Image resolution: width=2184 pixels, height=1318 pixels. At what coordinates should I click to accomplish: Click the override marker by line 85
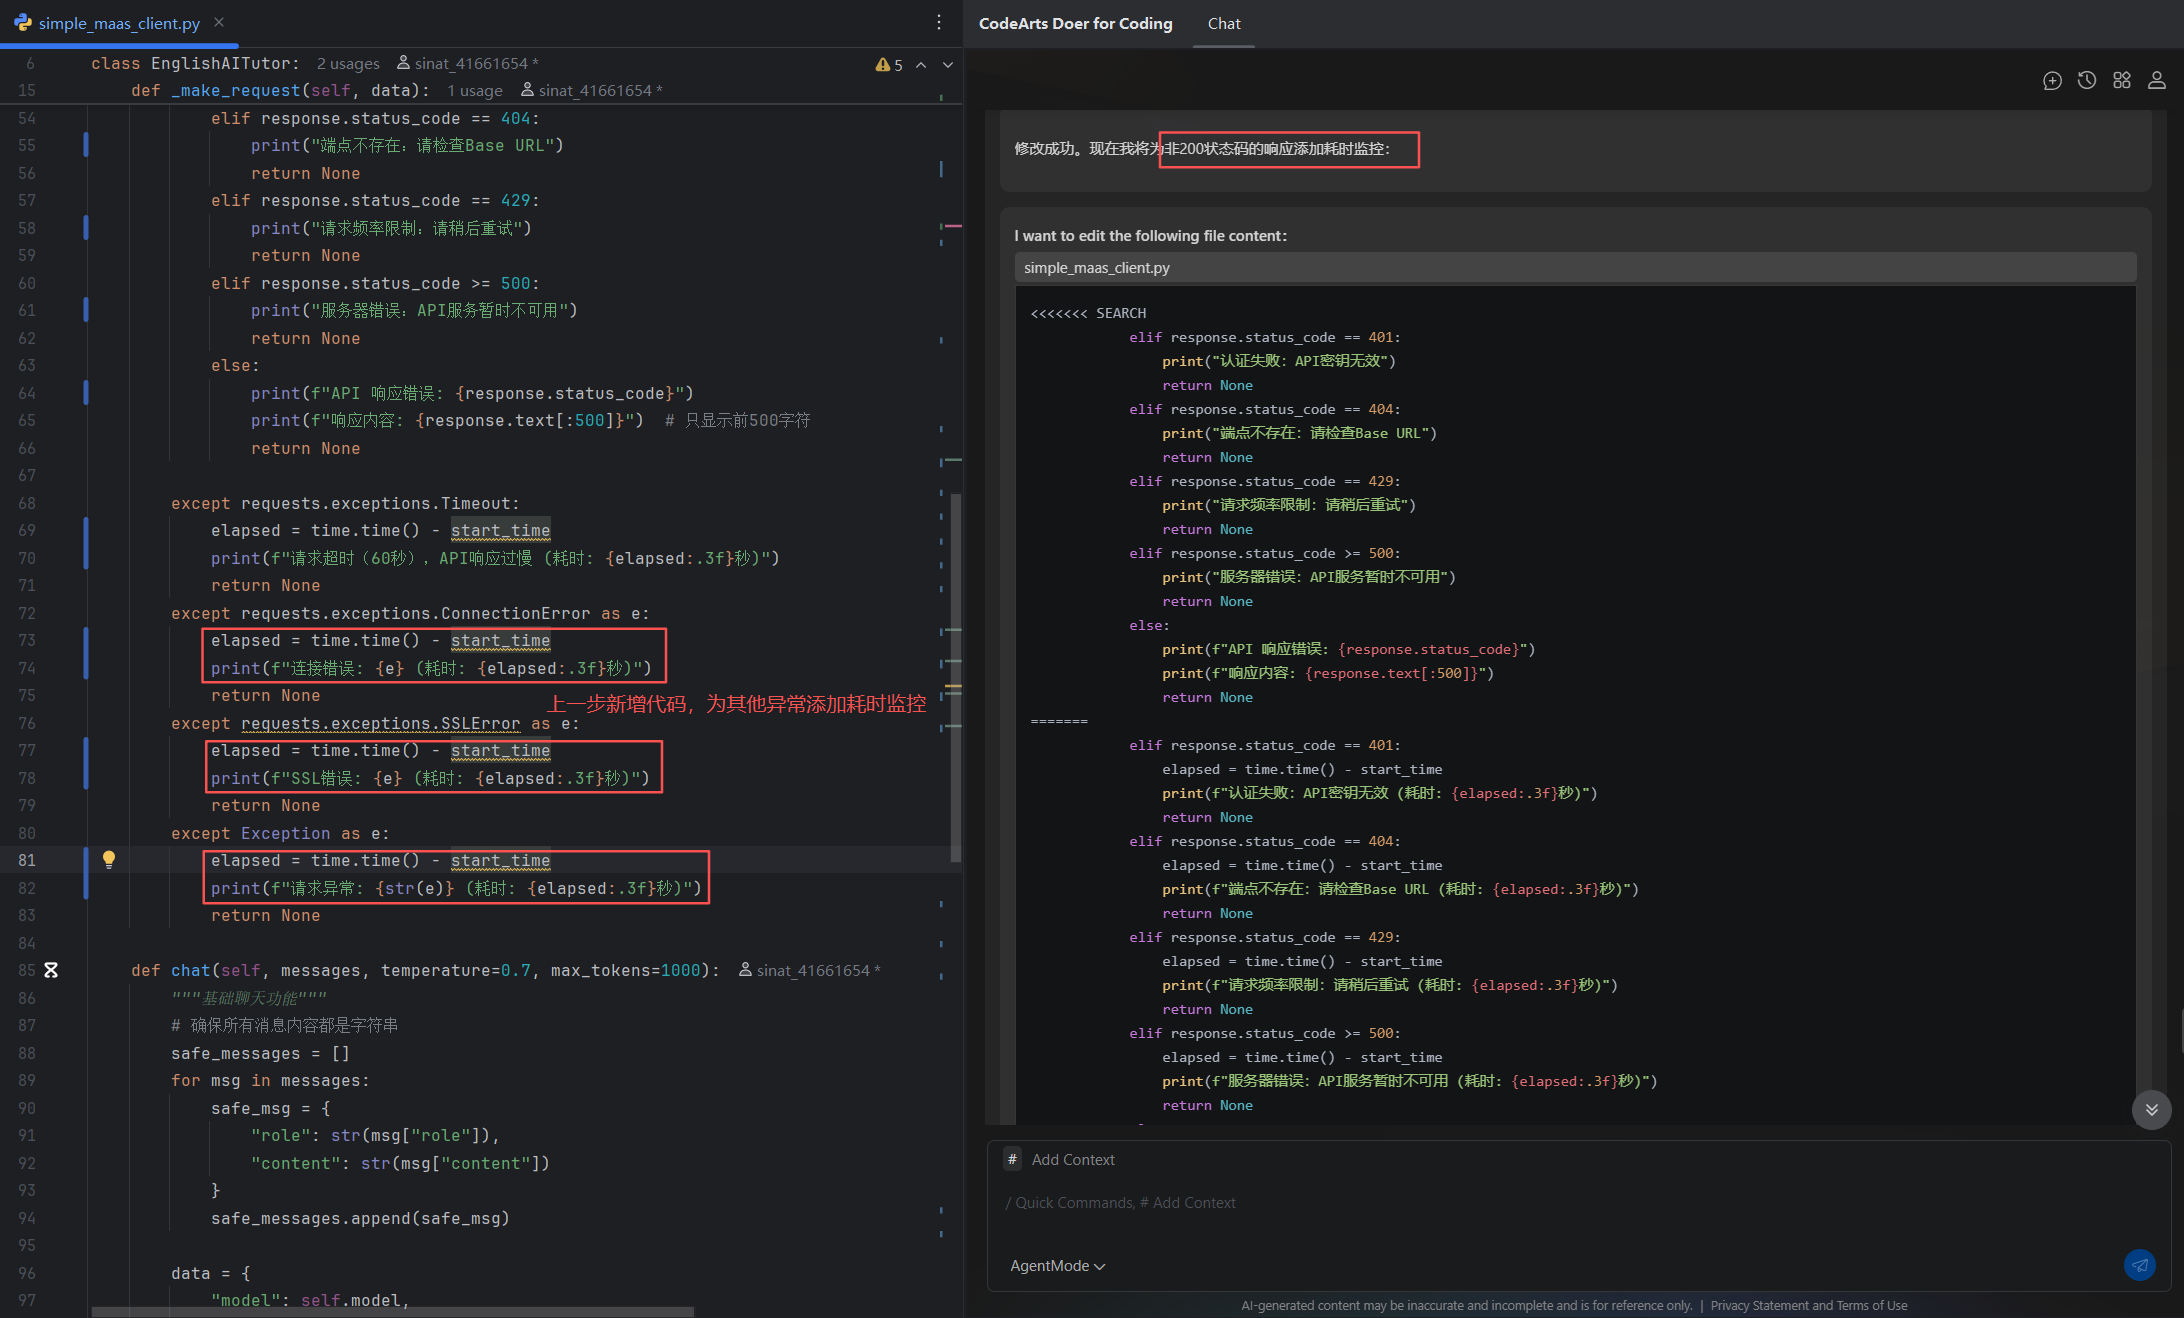[51, 970]
